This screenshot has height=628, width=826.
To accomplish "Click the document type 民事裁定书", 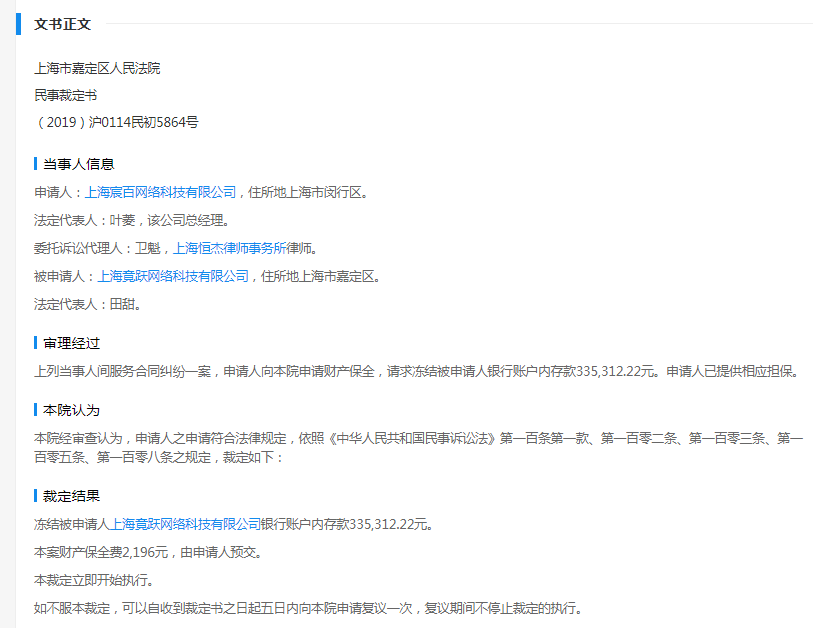I will pyautogui.click(x=65, y=95).
